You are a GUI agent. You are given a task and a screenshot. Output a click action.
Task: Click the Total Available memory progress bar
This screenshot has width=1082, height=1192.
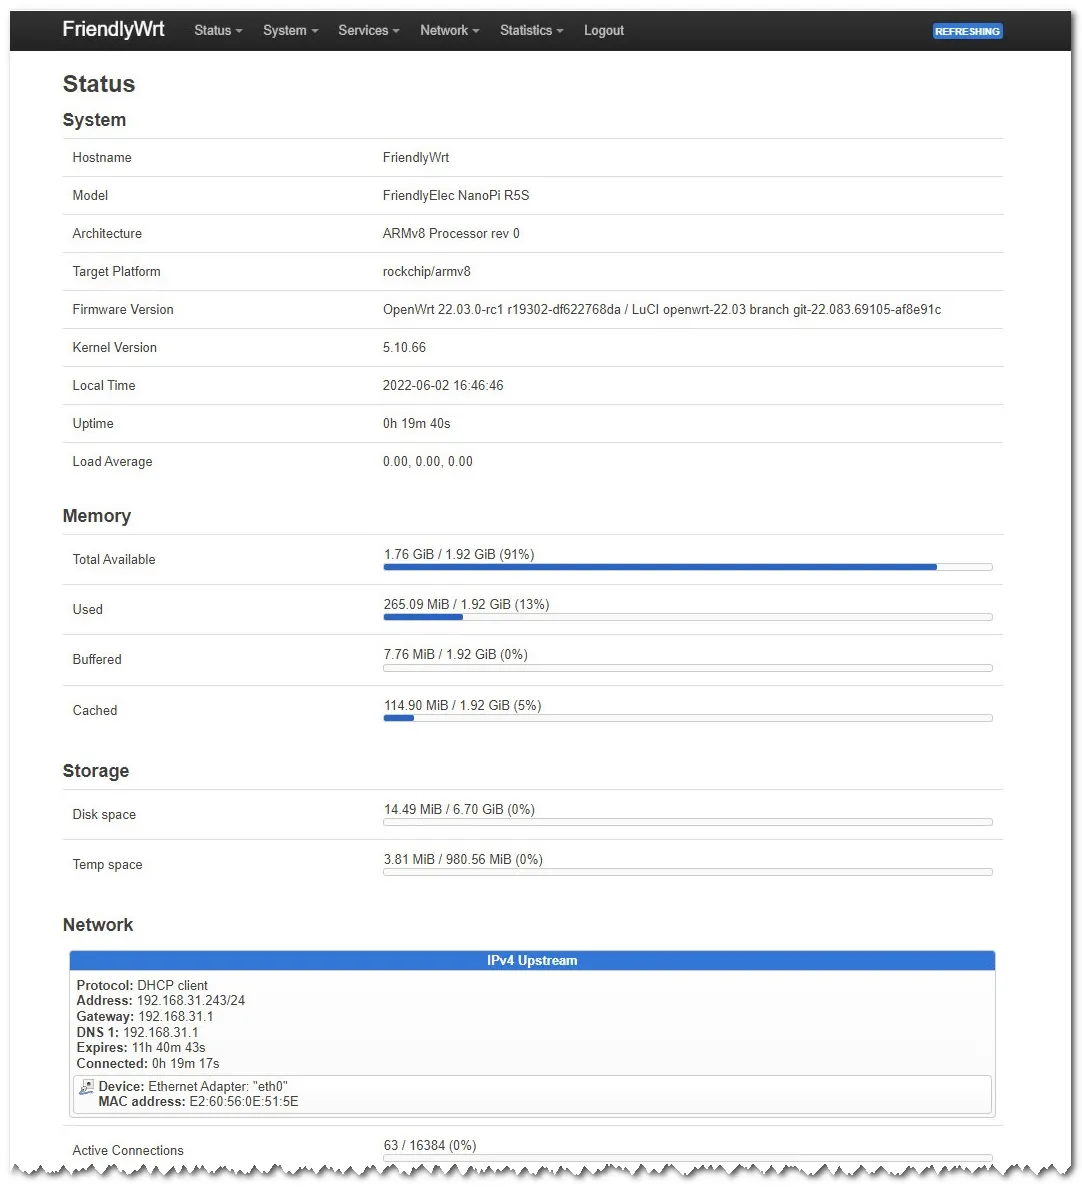point(687,567)
